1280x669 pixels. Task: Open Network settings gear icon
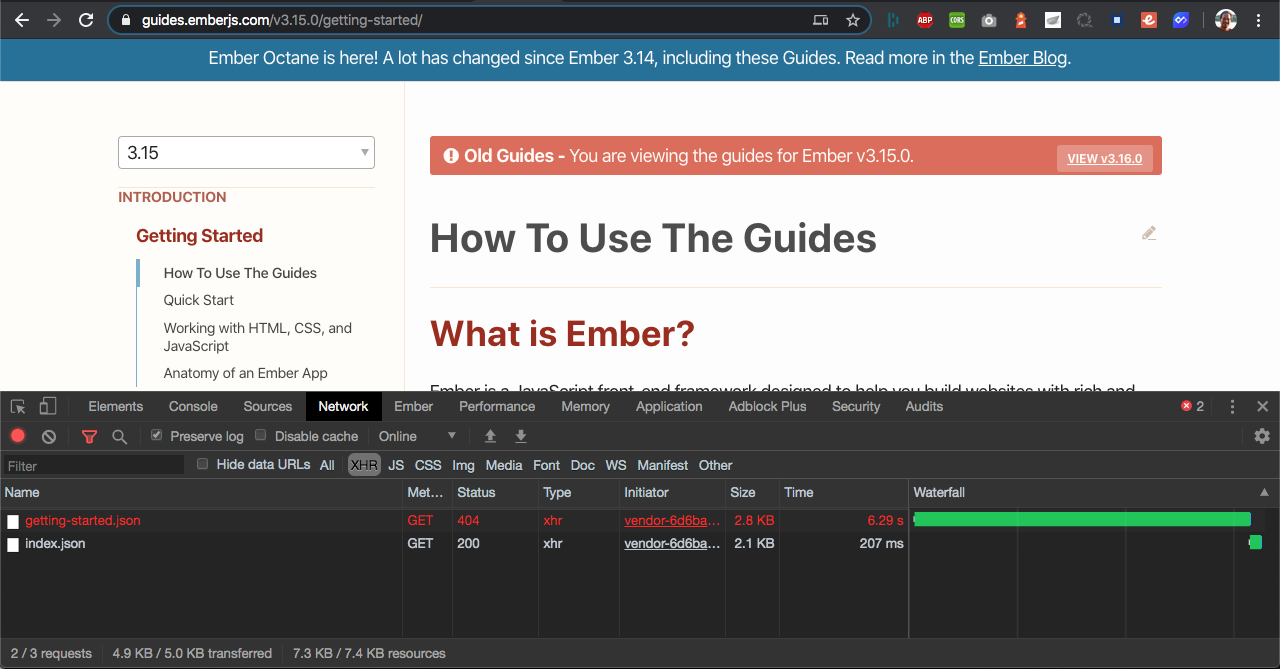1262,436
